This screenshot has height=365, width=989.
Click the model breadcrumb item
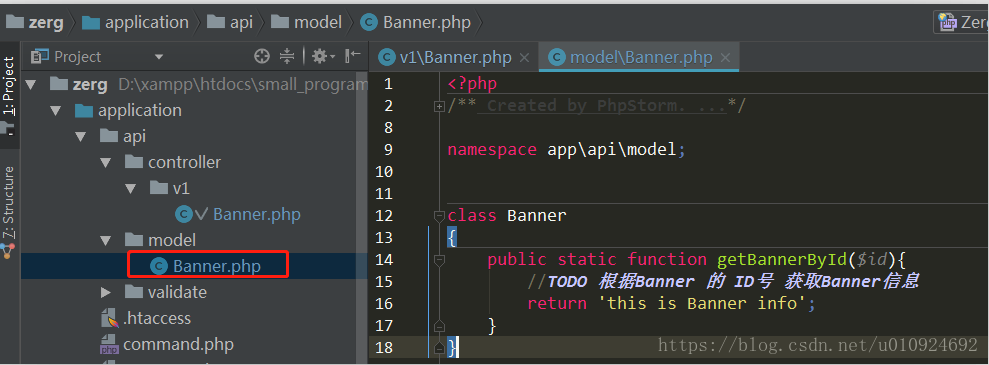click(x=307, y=23)
